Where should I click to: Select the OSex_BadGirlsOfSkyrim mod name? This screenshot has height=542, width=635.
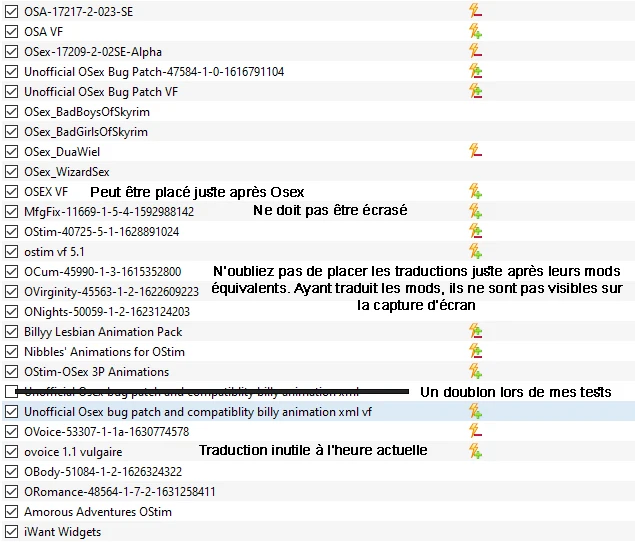coord(86,132)
